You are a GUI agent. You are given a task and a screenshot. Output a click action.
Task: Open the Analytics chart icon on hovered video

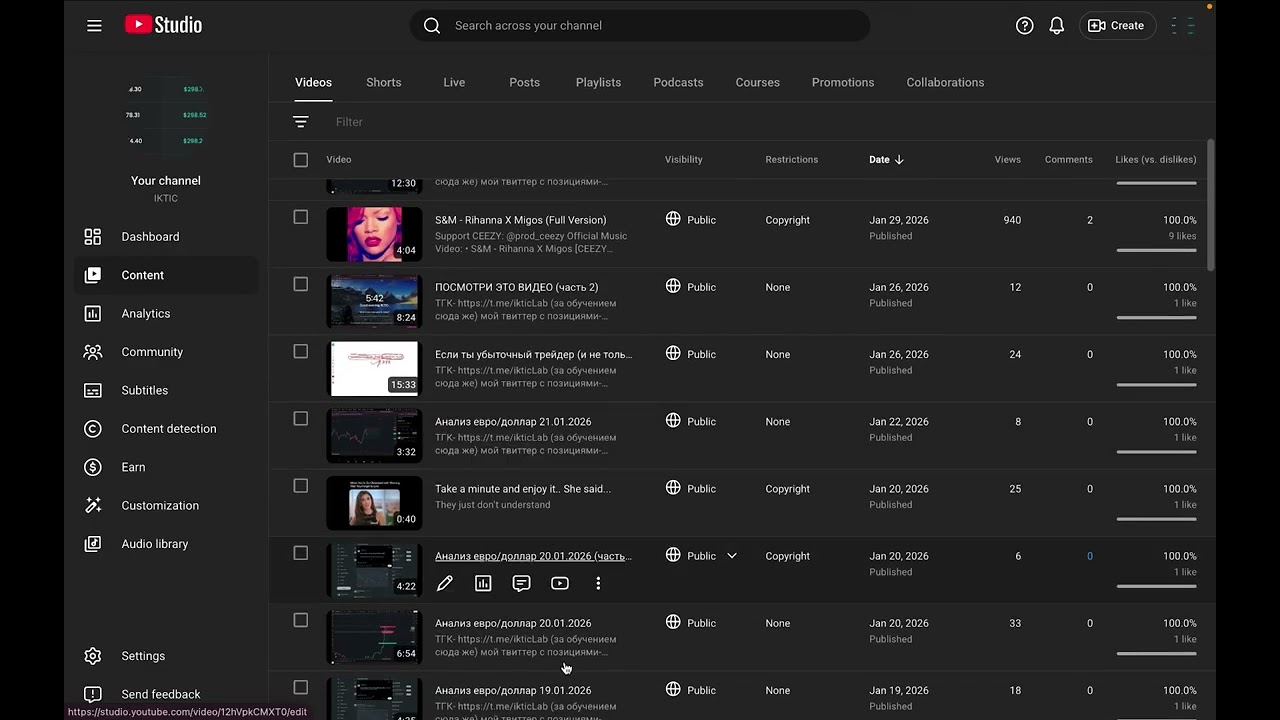click(483, 583)
